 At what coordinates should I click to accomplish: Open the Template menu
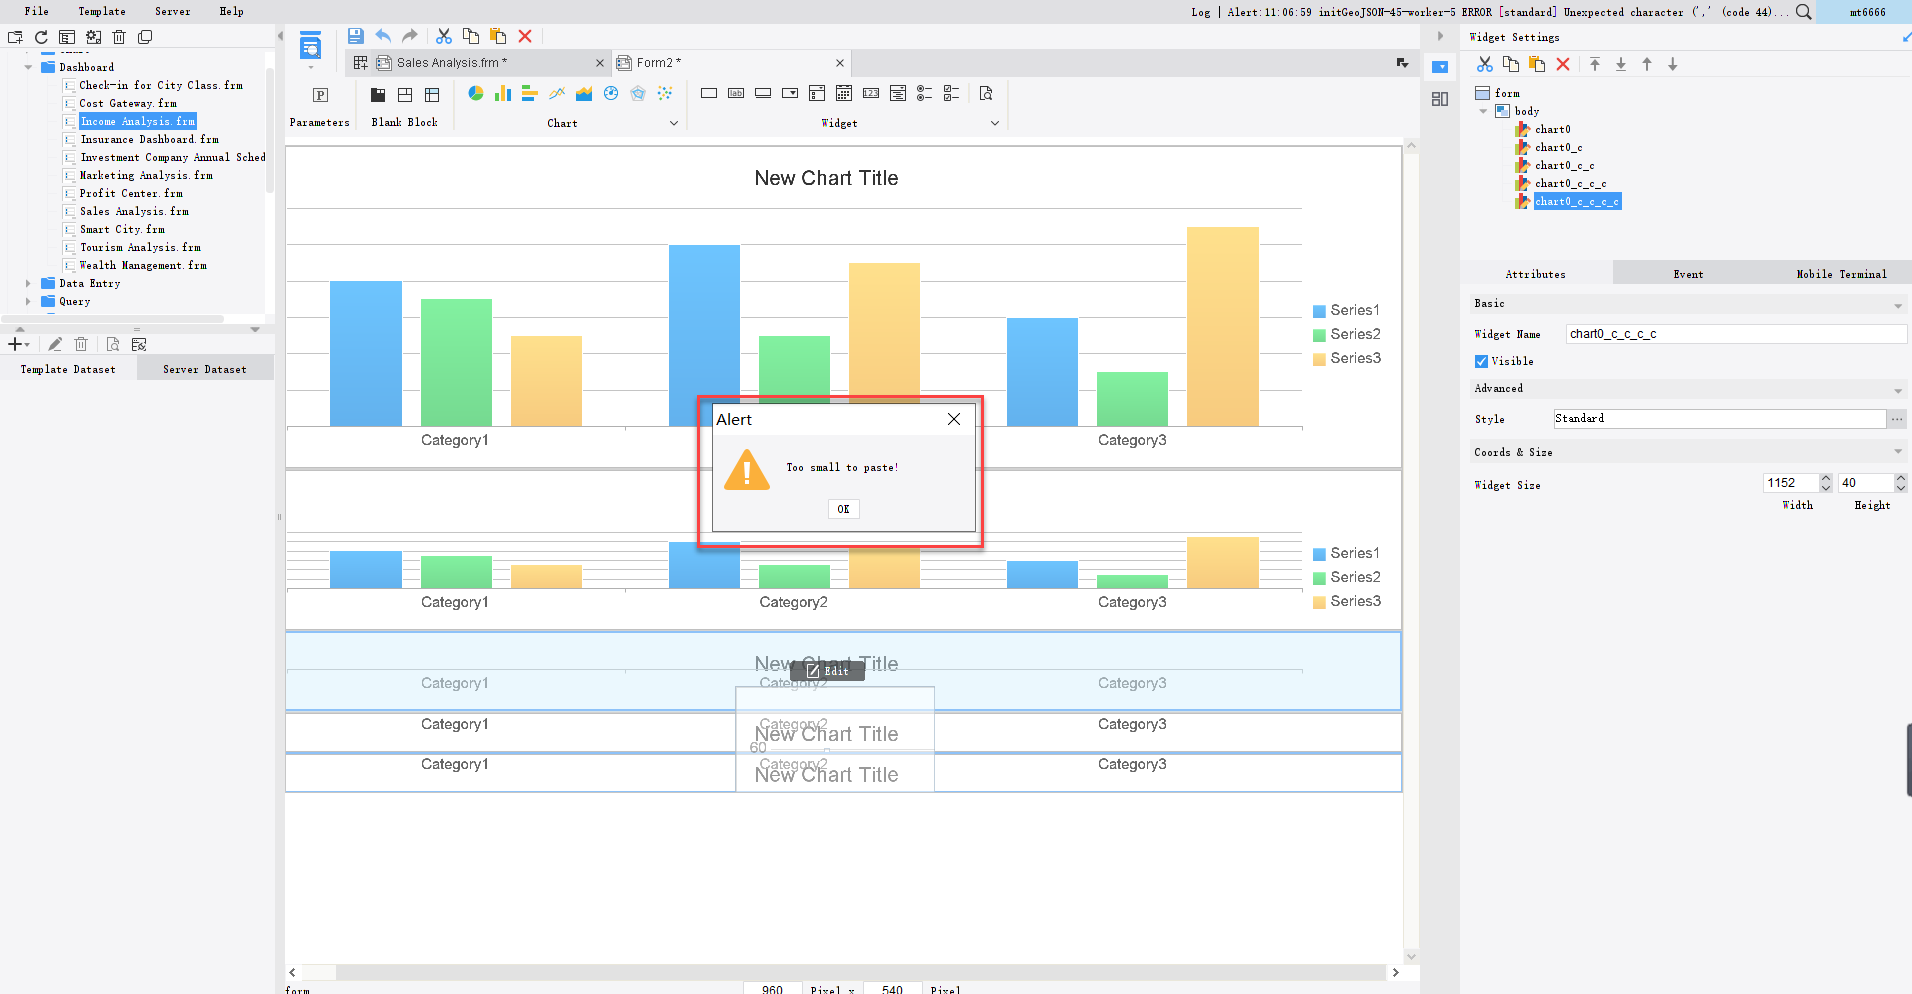(x=101, y=11)
